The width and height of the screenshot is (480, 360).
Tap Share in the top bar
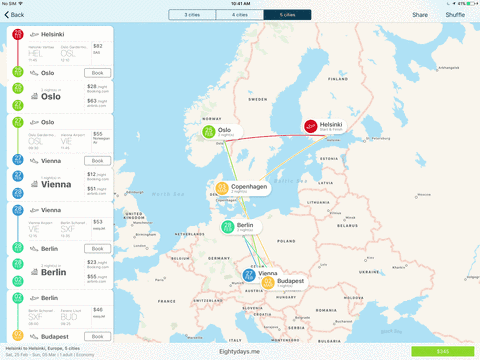tap(420, 15)
